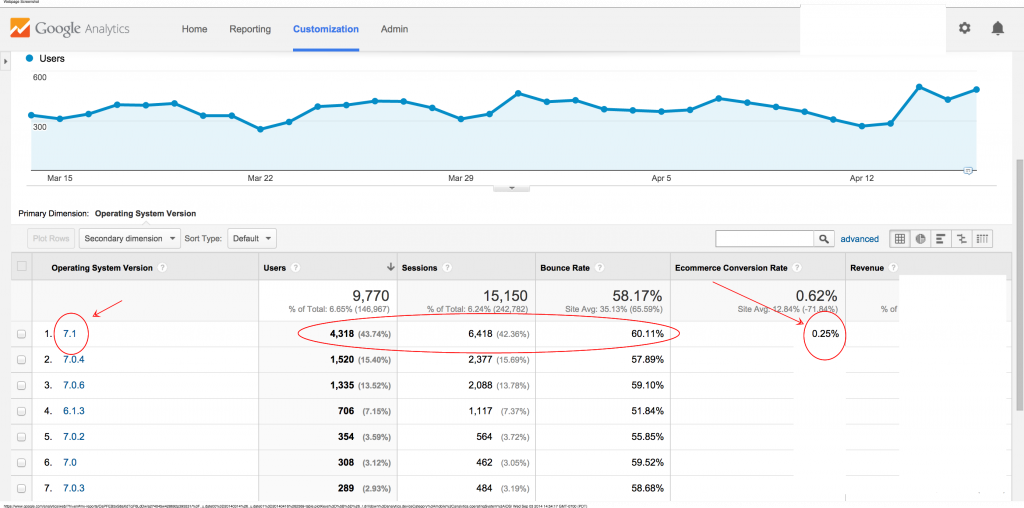Sort by Ecommerce Conversion Rate header
This screenshot has width=1024, height=508.
click(733, 268)
